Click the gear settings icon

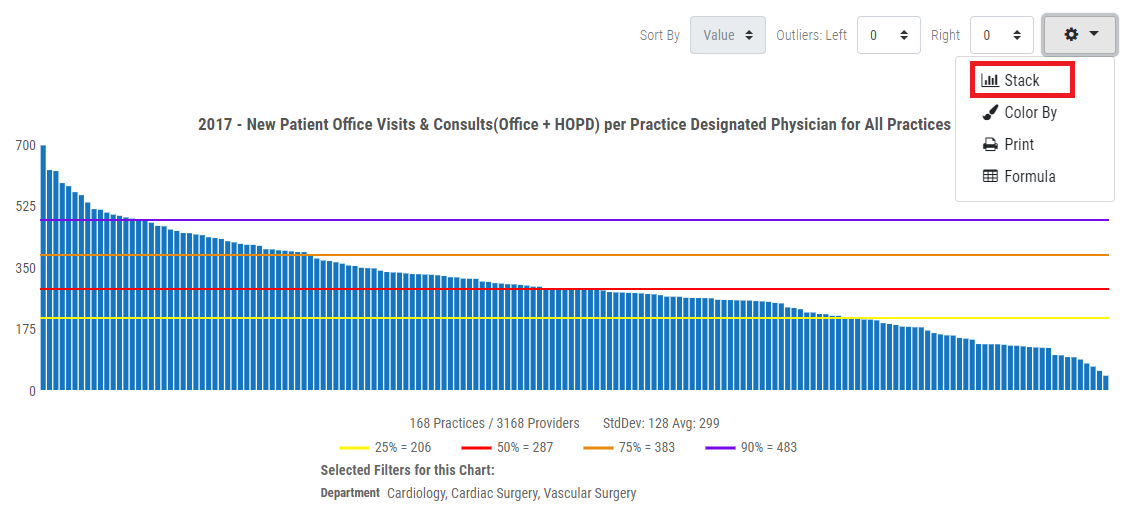[x=1071, y=35]
